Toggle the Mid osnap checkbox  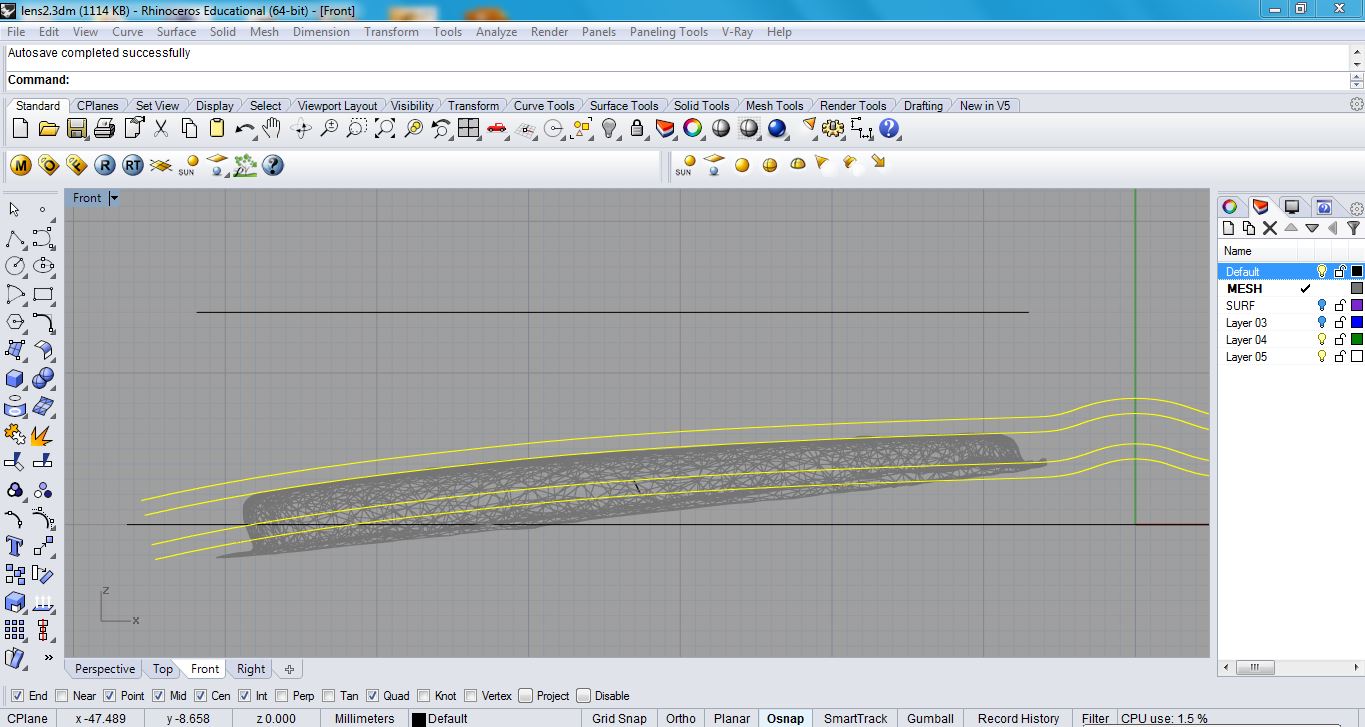(x=159, y=696)
